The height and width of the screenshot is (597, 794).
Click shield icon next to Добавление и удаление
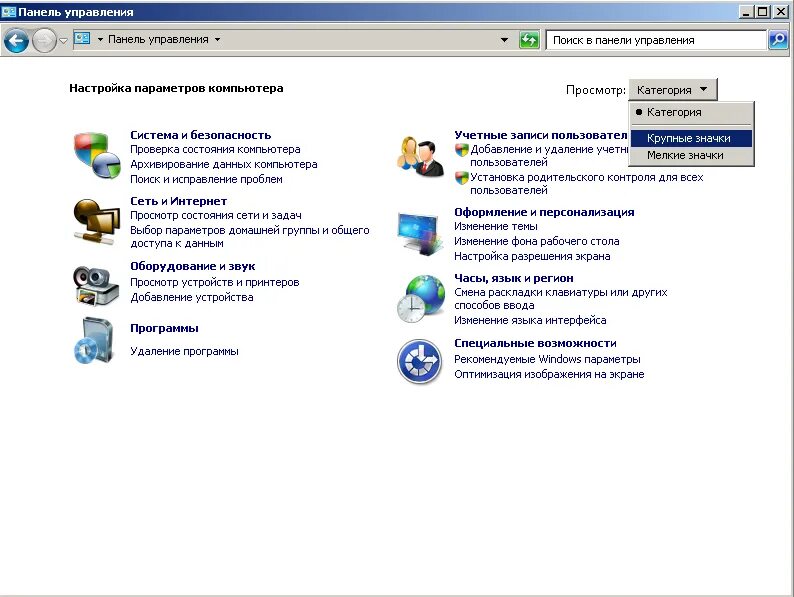[461, 150]
